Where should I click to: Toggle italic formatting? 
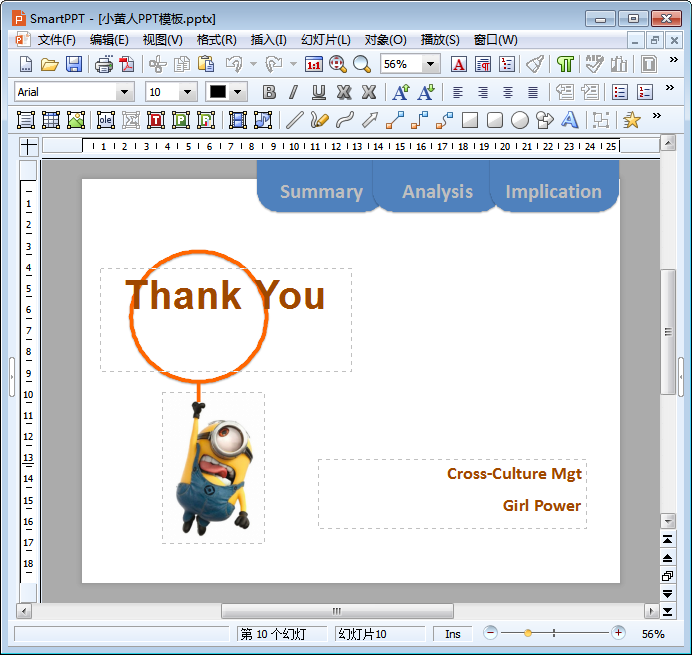(293, 92)
